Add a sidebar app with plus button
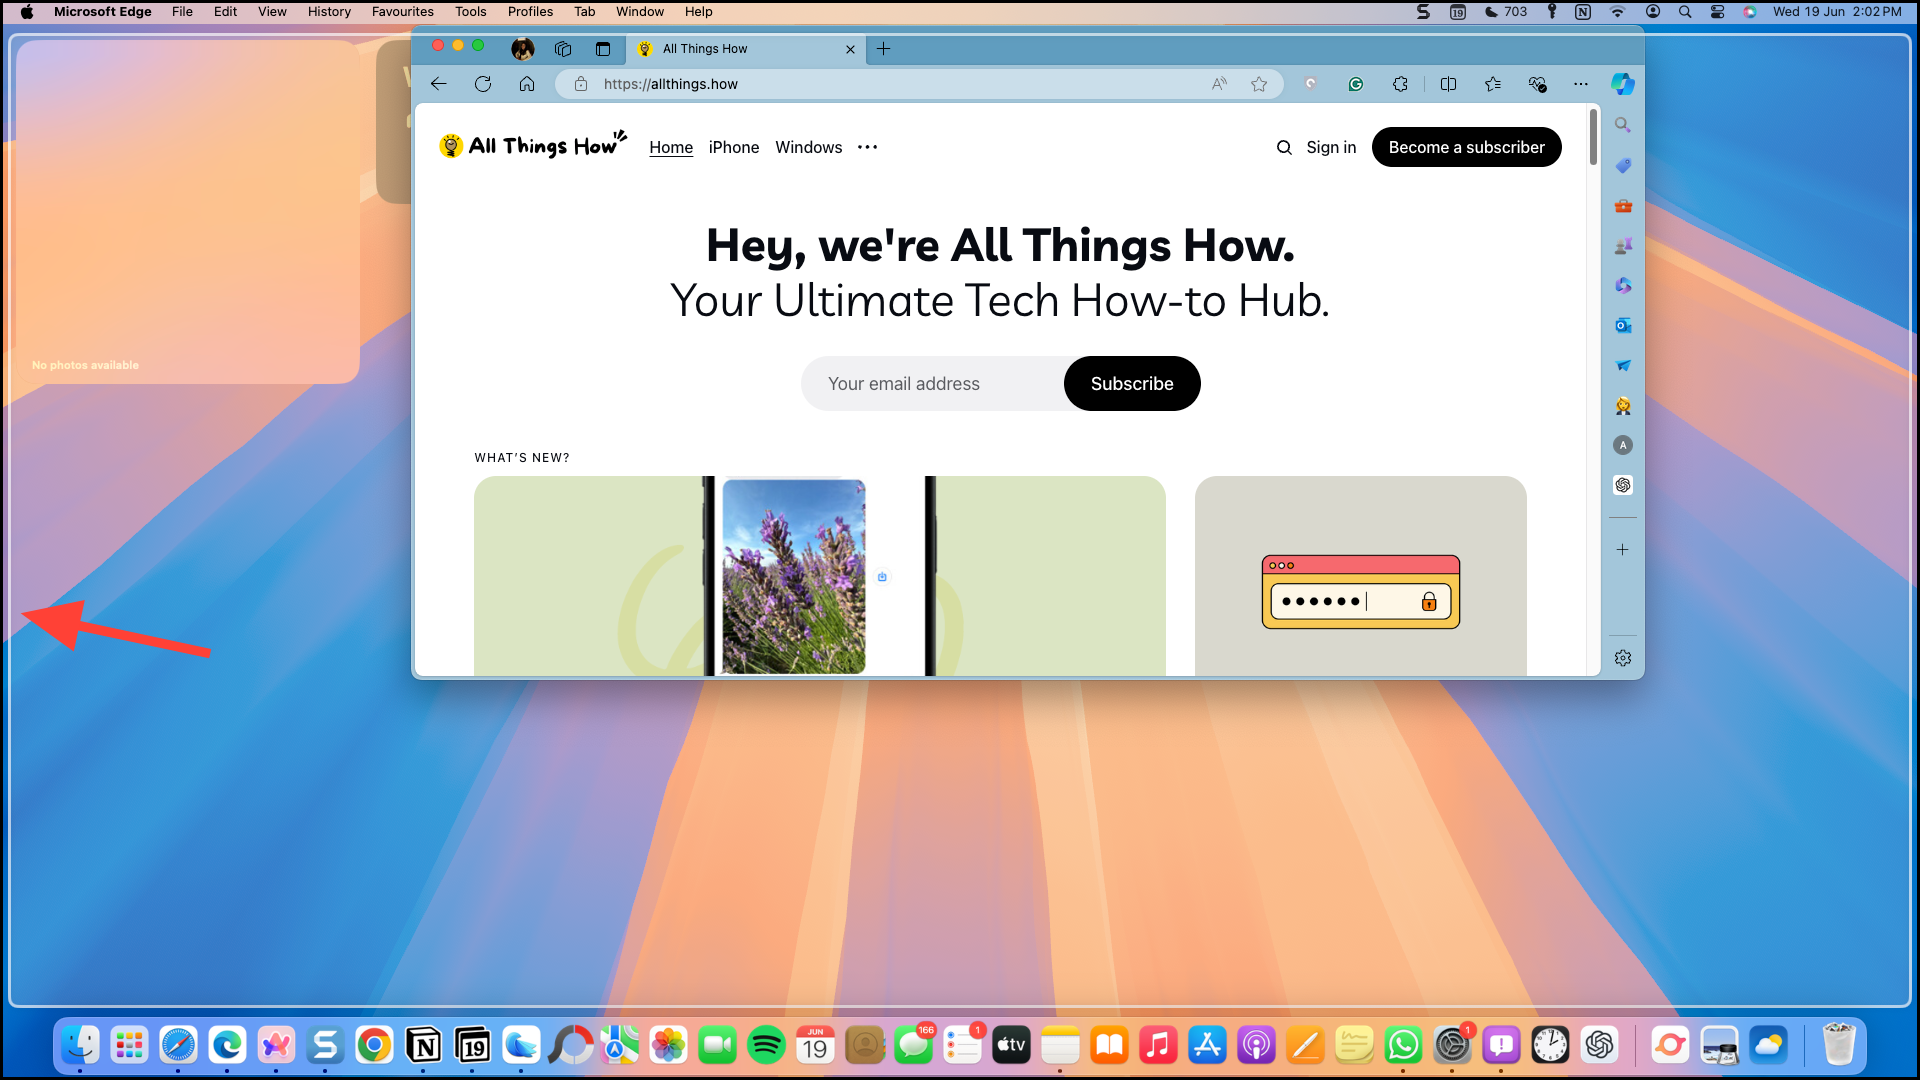 pos(1622,550)
